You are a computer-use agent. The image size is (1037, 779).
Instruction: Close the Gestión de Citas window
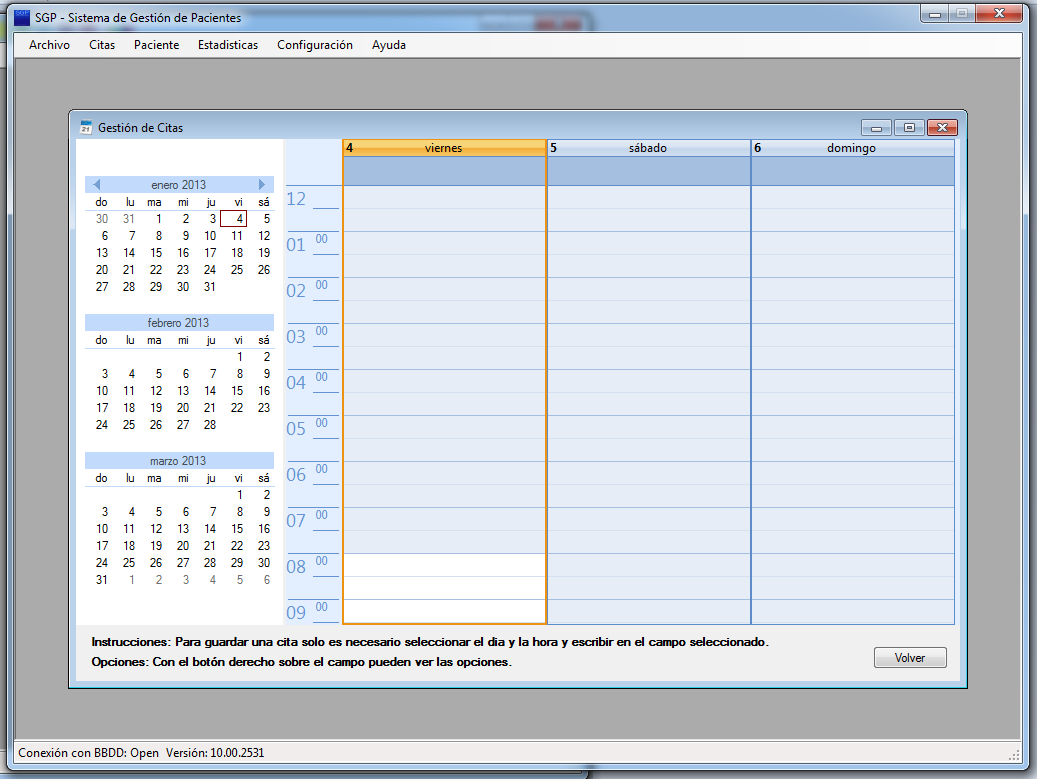(942, 128)
